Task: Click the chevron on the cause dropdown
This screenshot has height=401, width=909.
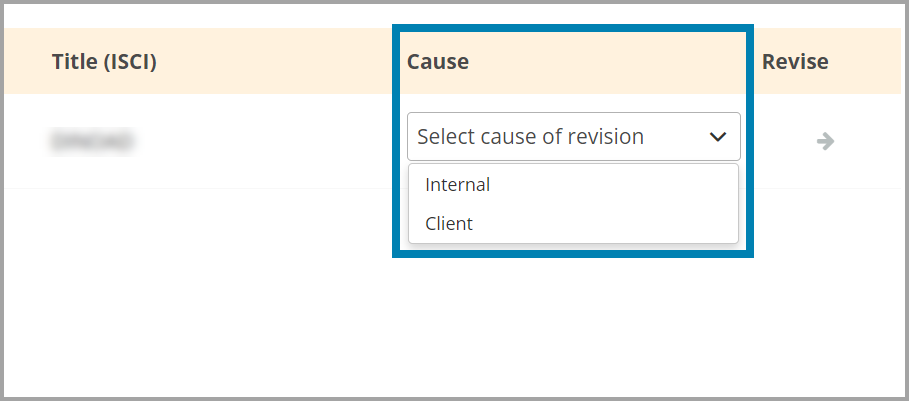Action: point(717,137)
